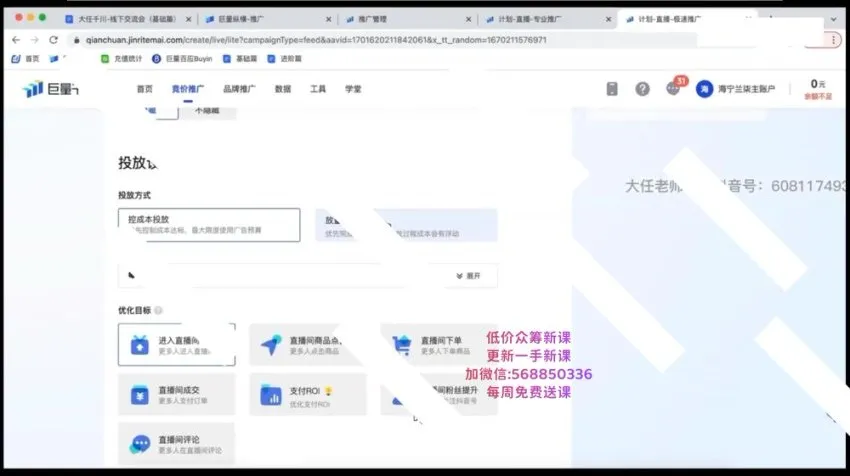
Task: Click the 直播间评论 chat bubble icon
Action: [139, 444]
